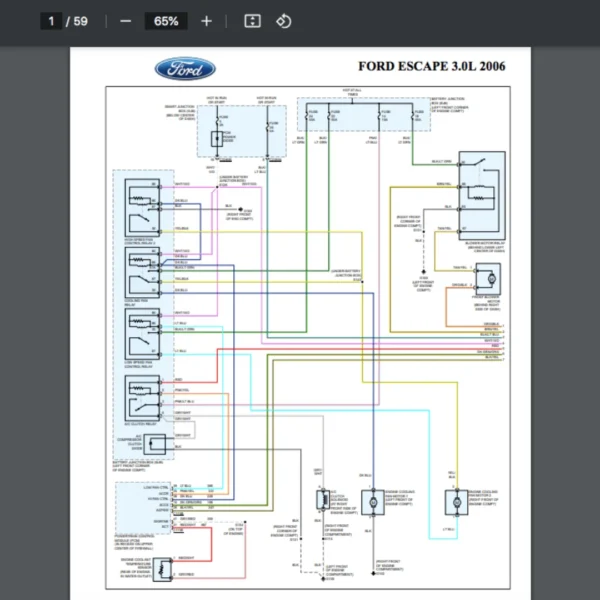Viewport: 600px width, 600px height.
Task: Rotate the document counterclockwise
Action: [284, 21]
